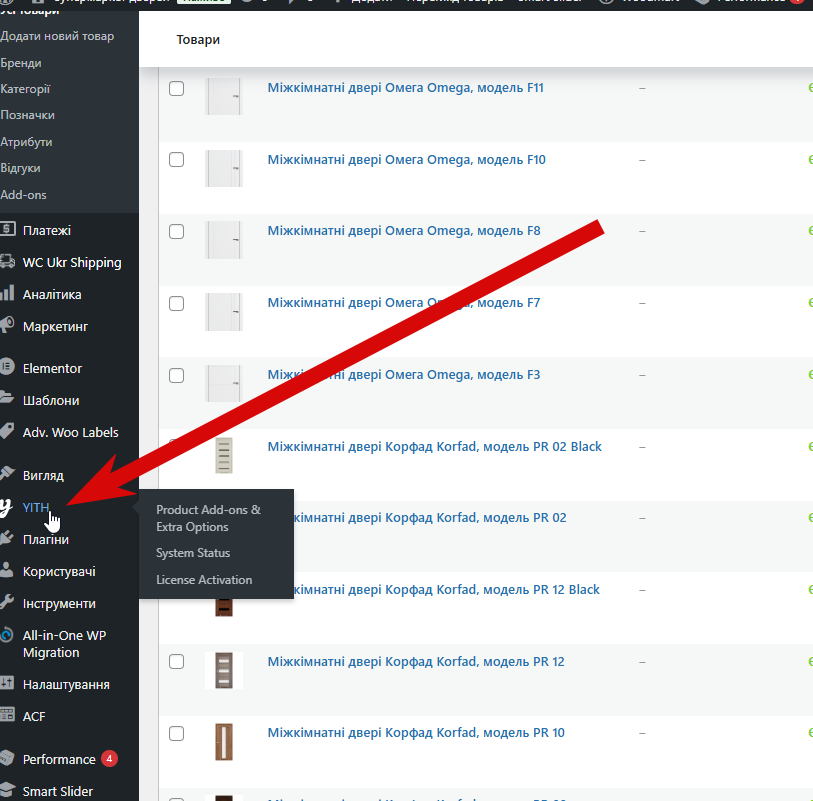The height and width of the screenshot is (801, 813).
Task: Click the Adv. Woo Labels tag icon
Action: point(7,431)
